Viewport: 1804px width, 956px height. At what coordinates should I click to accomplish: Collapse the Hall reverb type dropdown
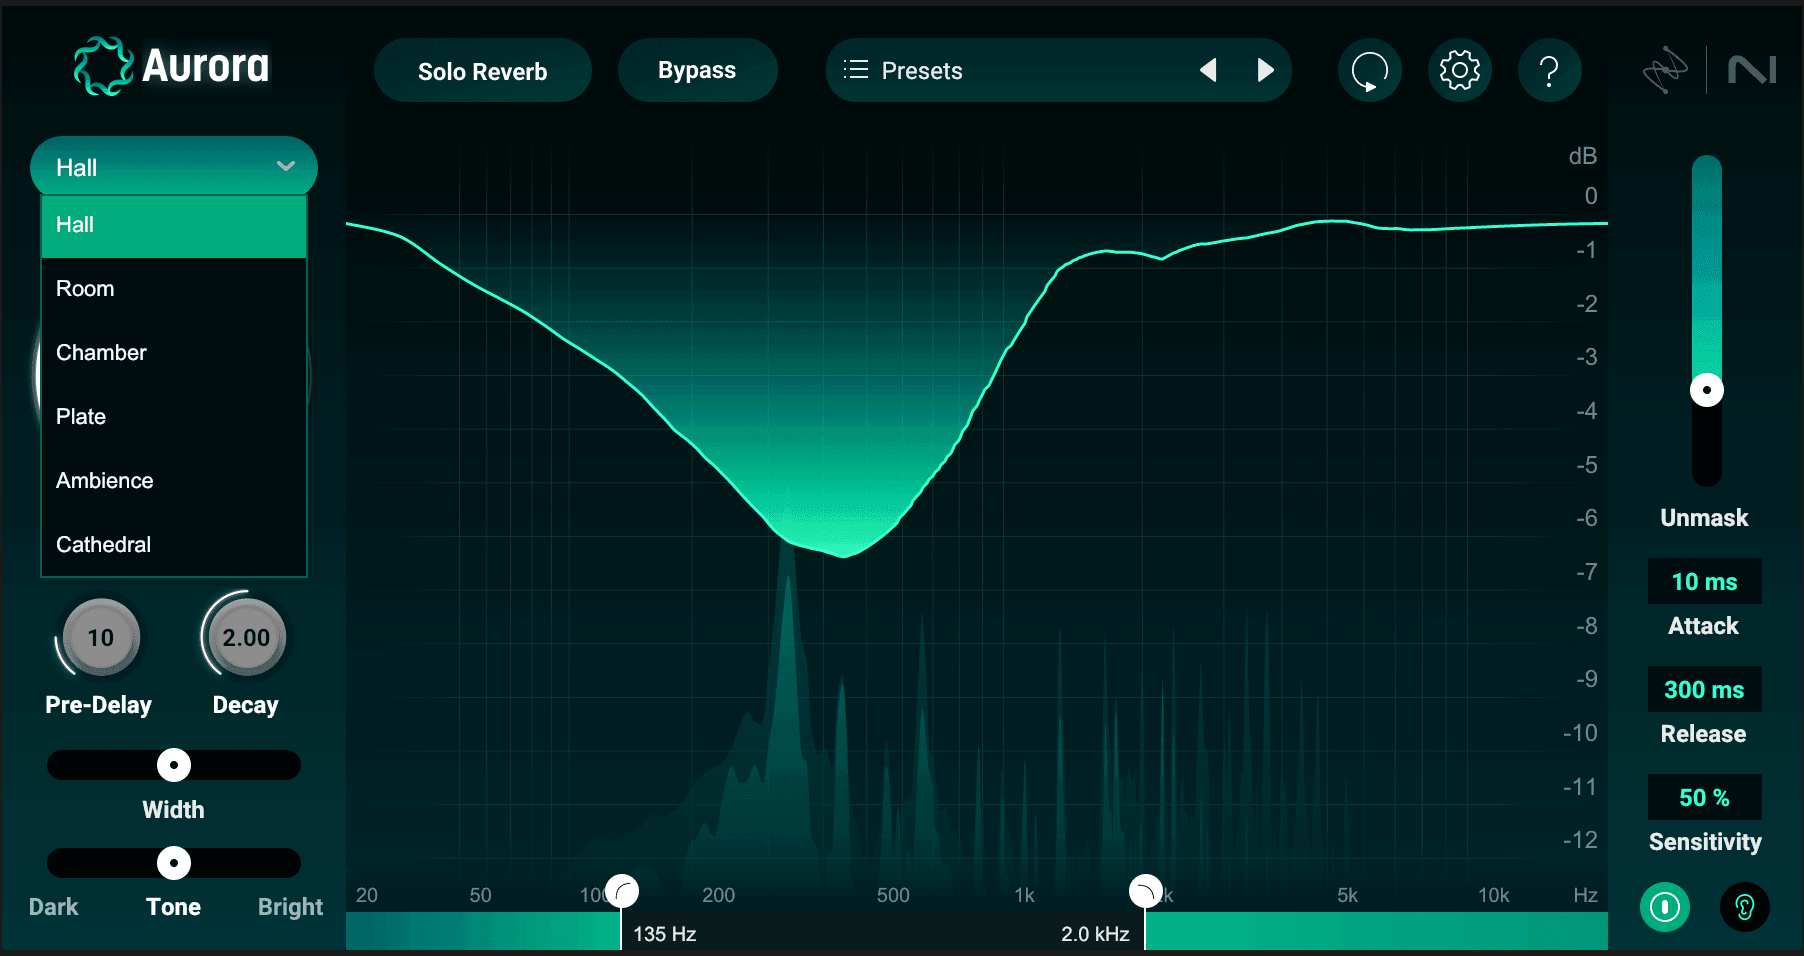coord(174,166)
